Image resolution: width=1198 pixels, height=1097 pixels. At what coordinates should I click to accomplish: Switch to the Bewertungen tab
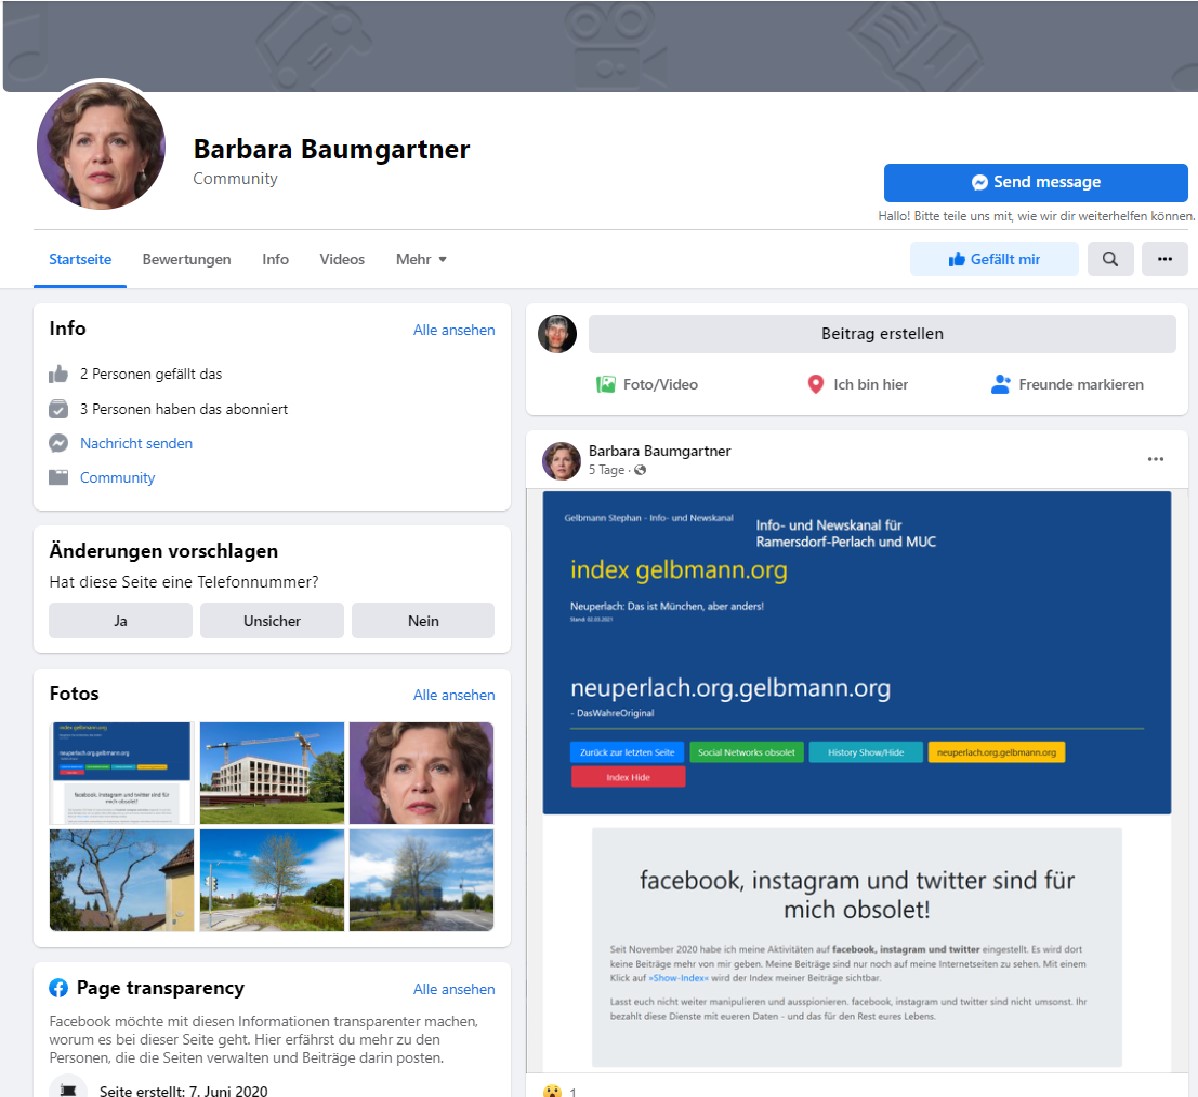187,259
